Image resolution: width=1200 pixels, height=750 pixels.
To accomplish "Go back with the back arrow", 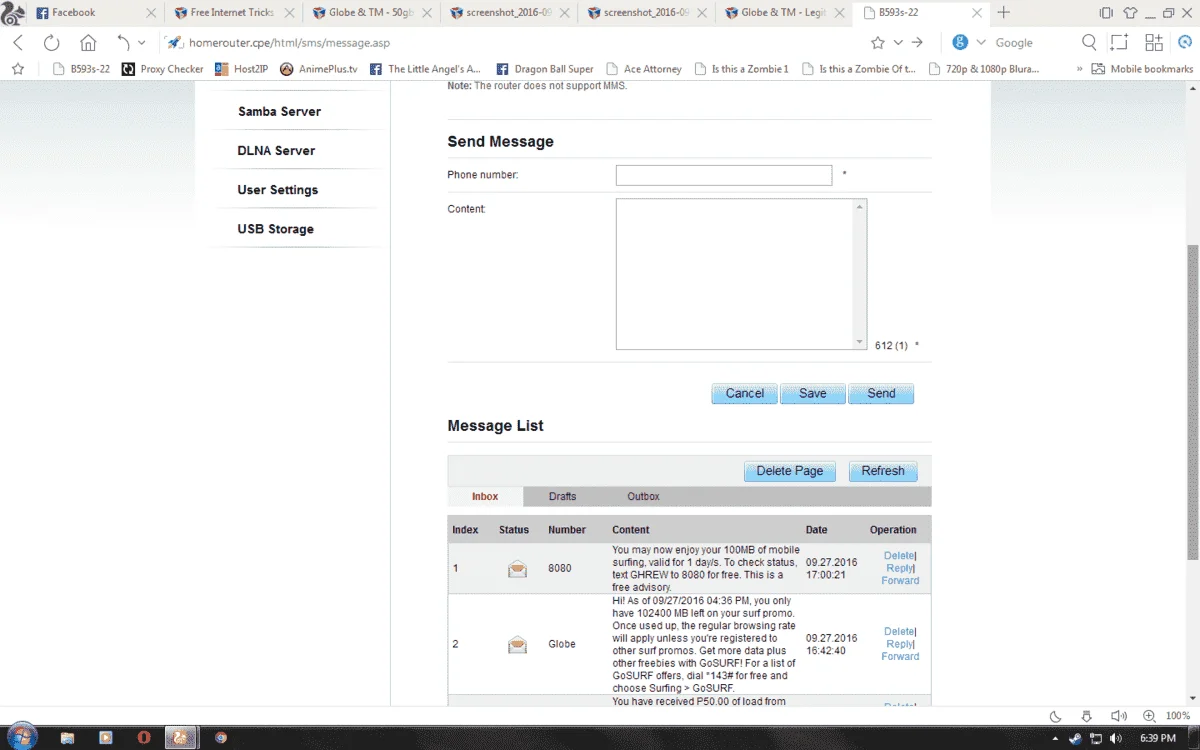I will [18, 43].
